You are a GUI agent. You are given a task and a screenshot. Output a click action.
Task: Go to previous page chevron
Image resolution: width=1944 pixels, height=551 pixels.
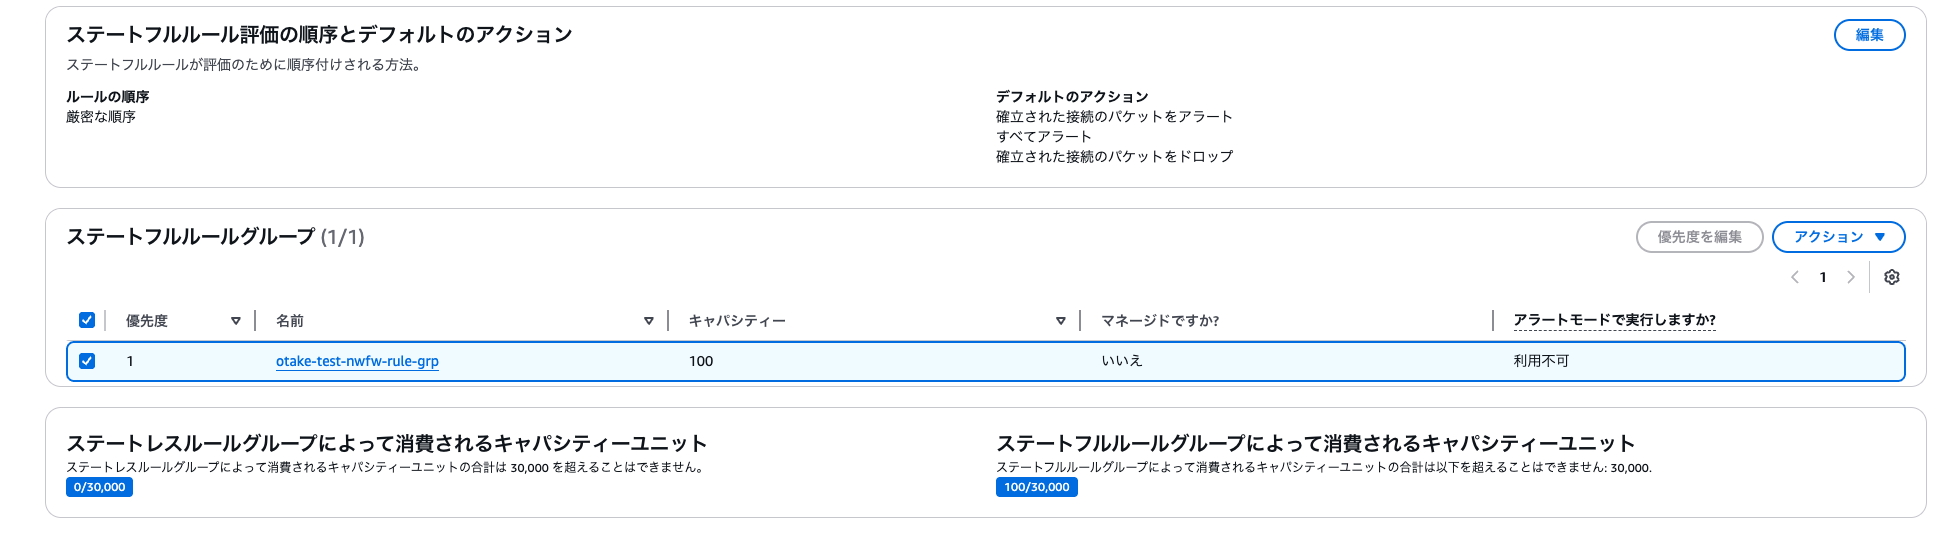1795,277
